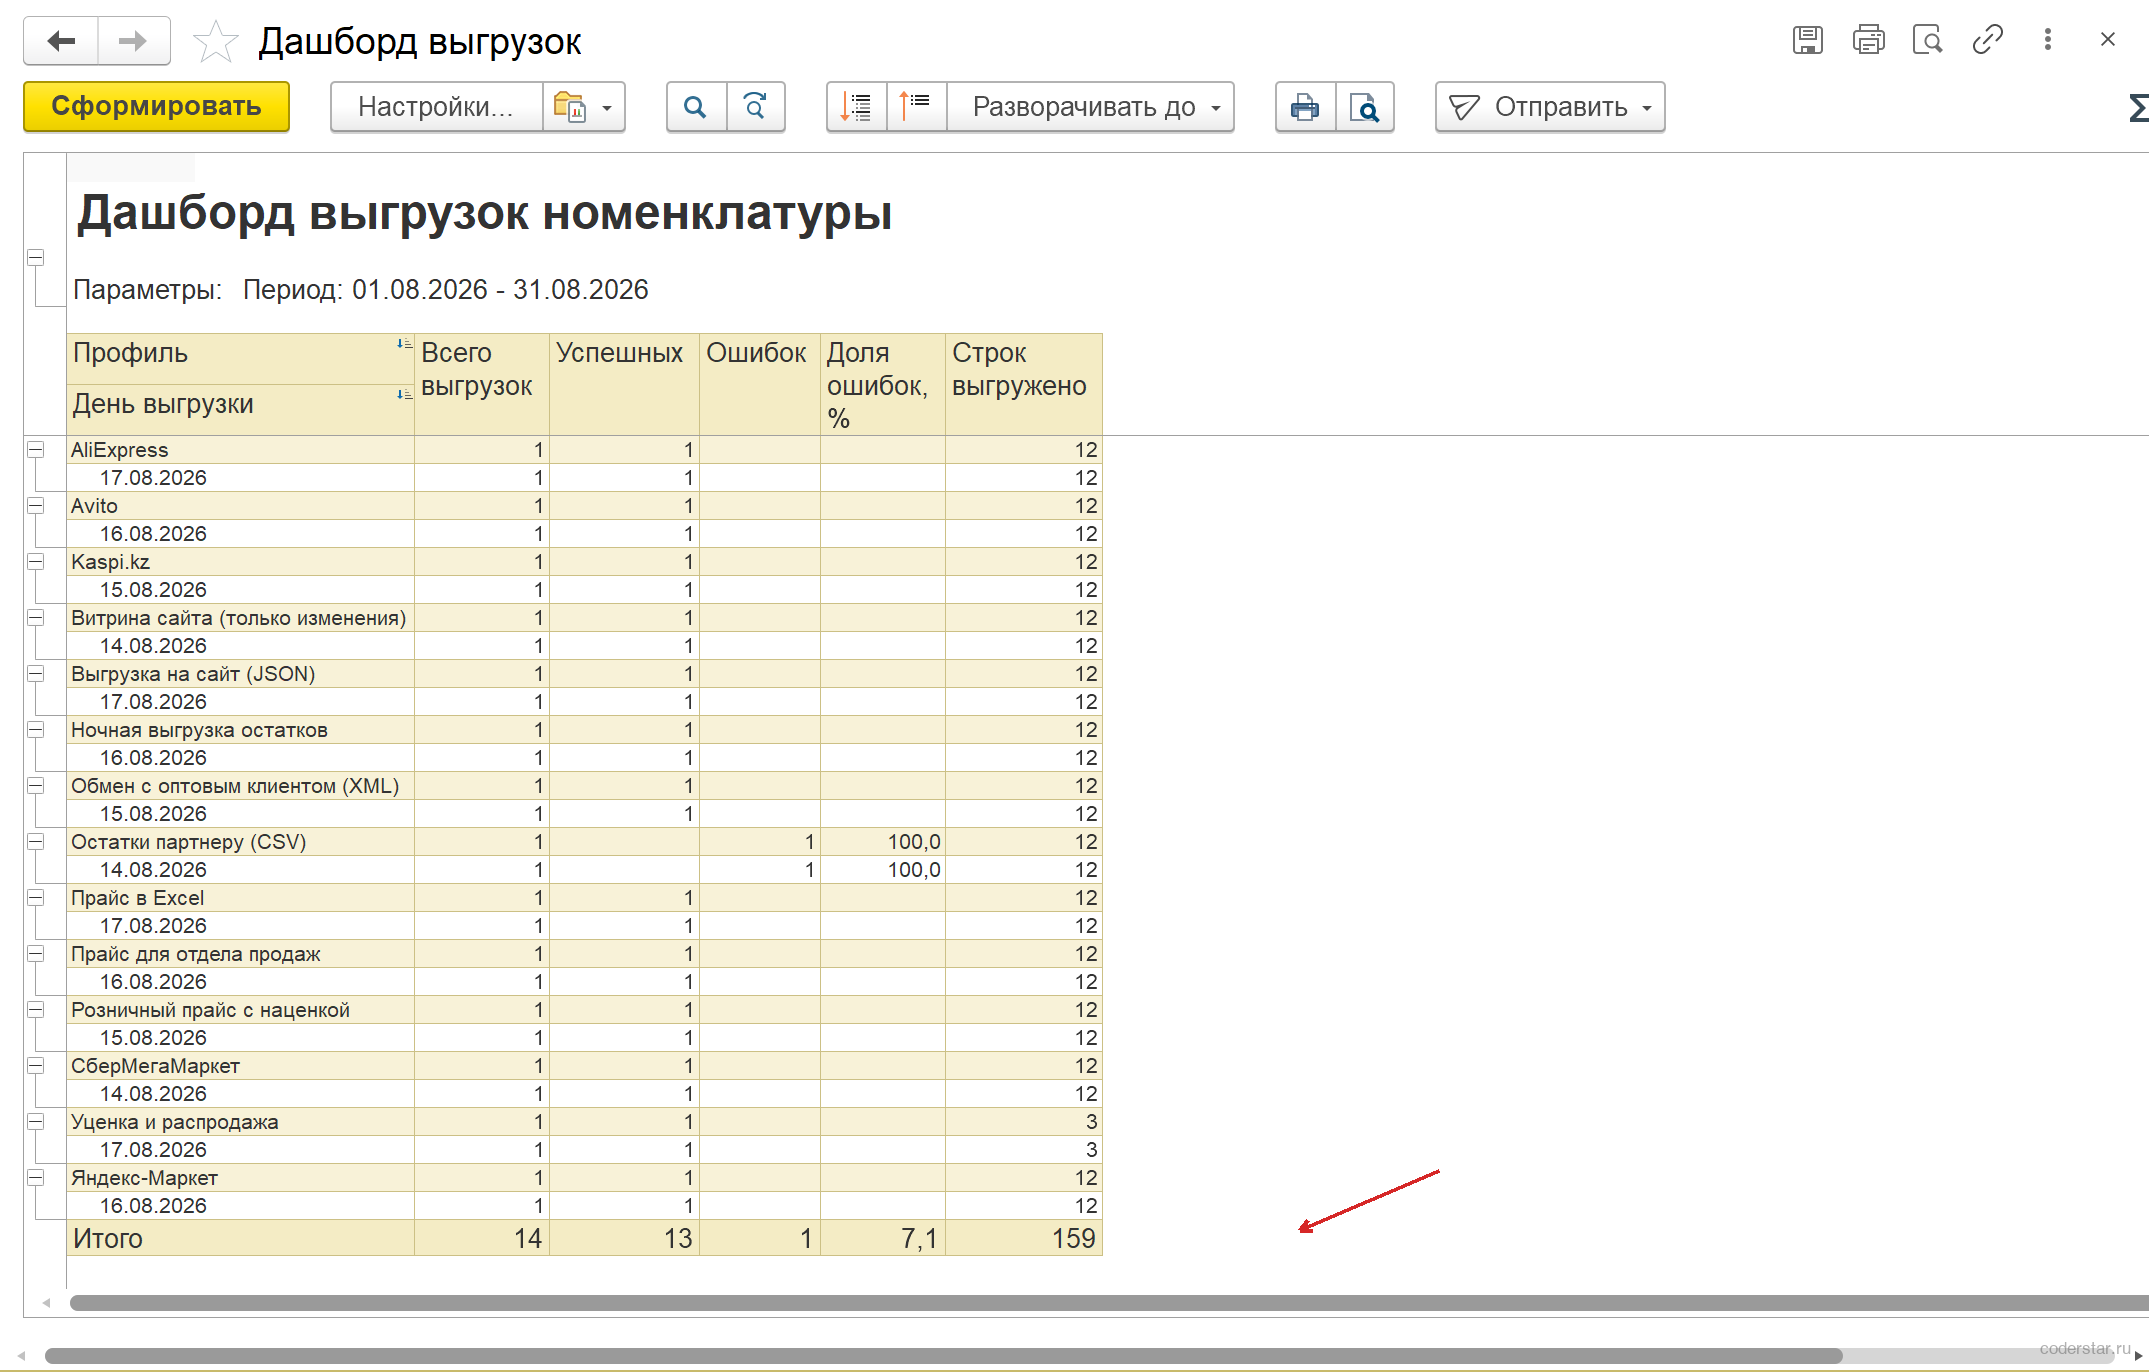The image size is (2149, 1372).
Task: Open print preview icon next to printer
Action: 1365,107
